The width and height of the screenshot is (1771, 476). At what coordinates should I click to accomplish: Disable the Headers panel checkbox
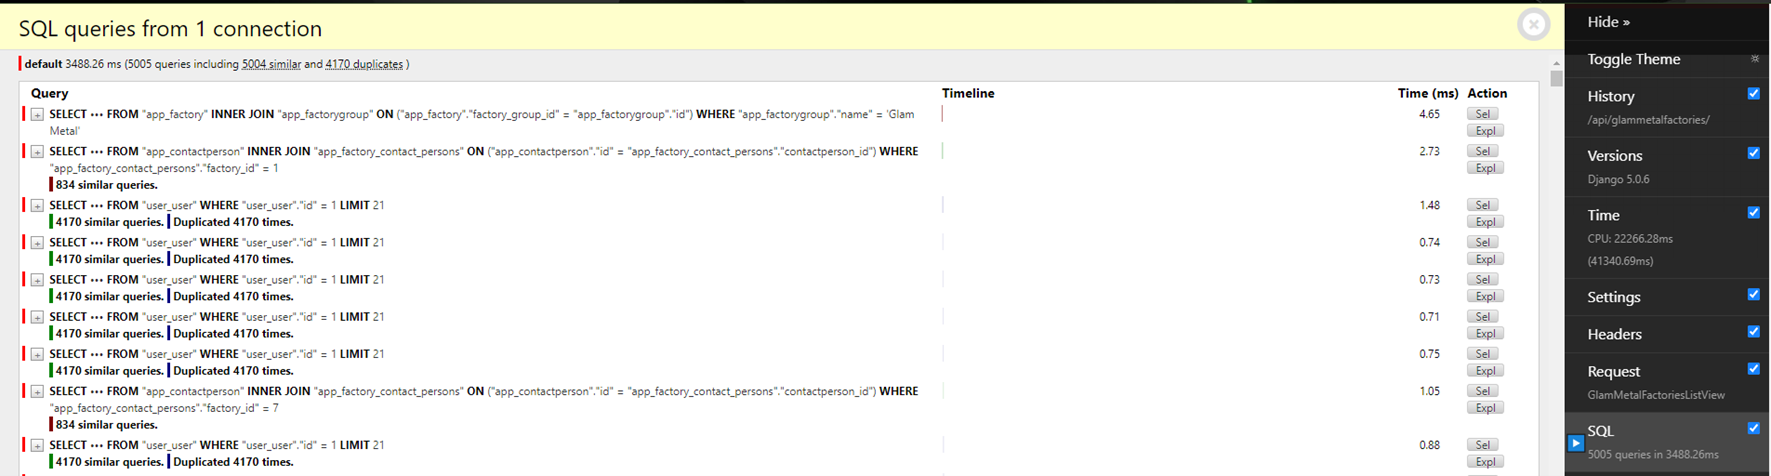point(1753,331)
